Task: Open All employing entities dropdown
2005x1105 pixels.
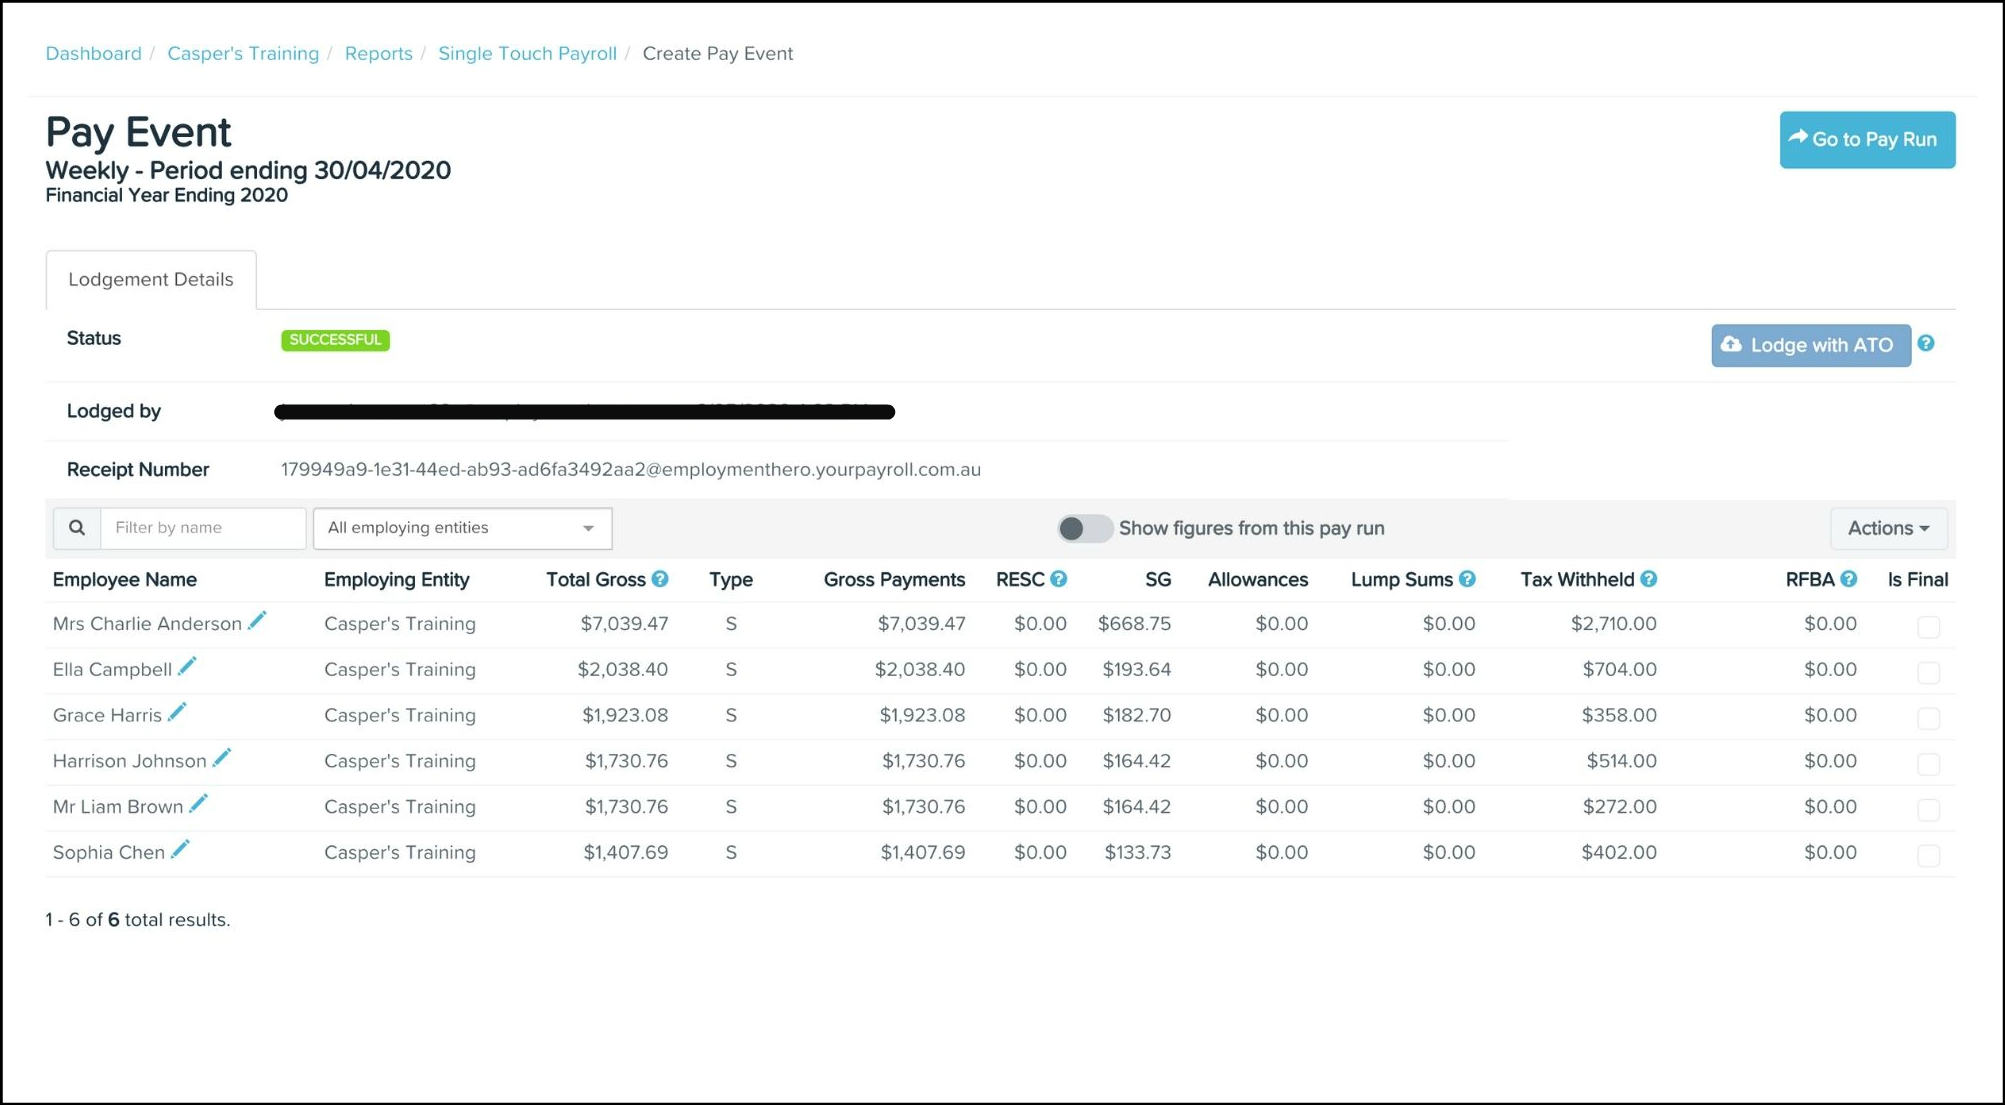Action: pos(462,528)
